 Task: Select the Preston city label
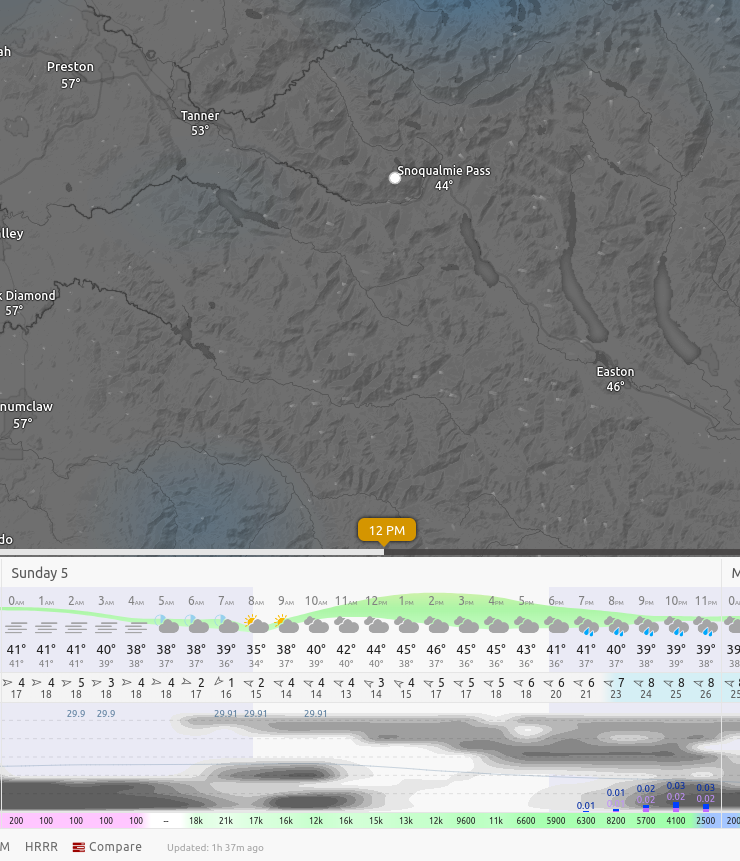coord(70,67)
